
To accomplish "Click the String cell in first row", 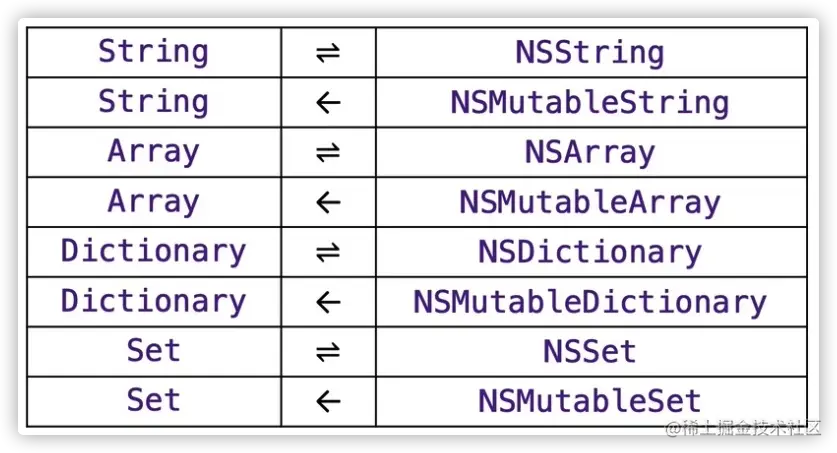I will pyautogui.click(x=154, y=53).
